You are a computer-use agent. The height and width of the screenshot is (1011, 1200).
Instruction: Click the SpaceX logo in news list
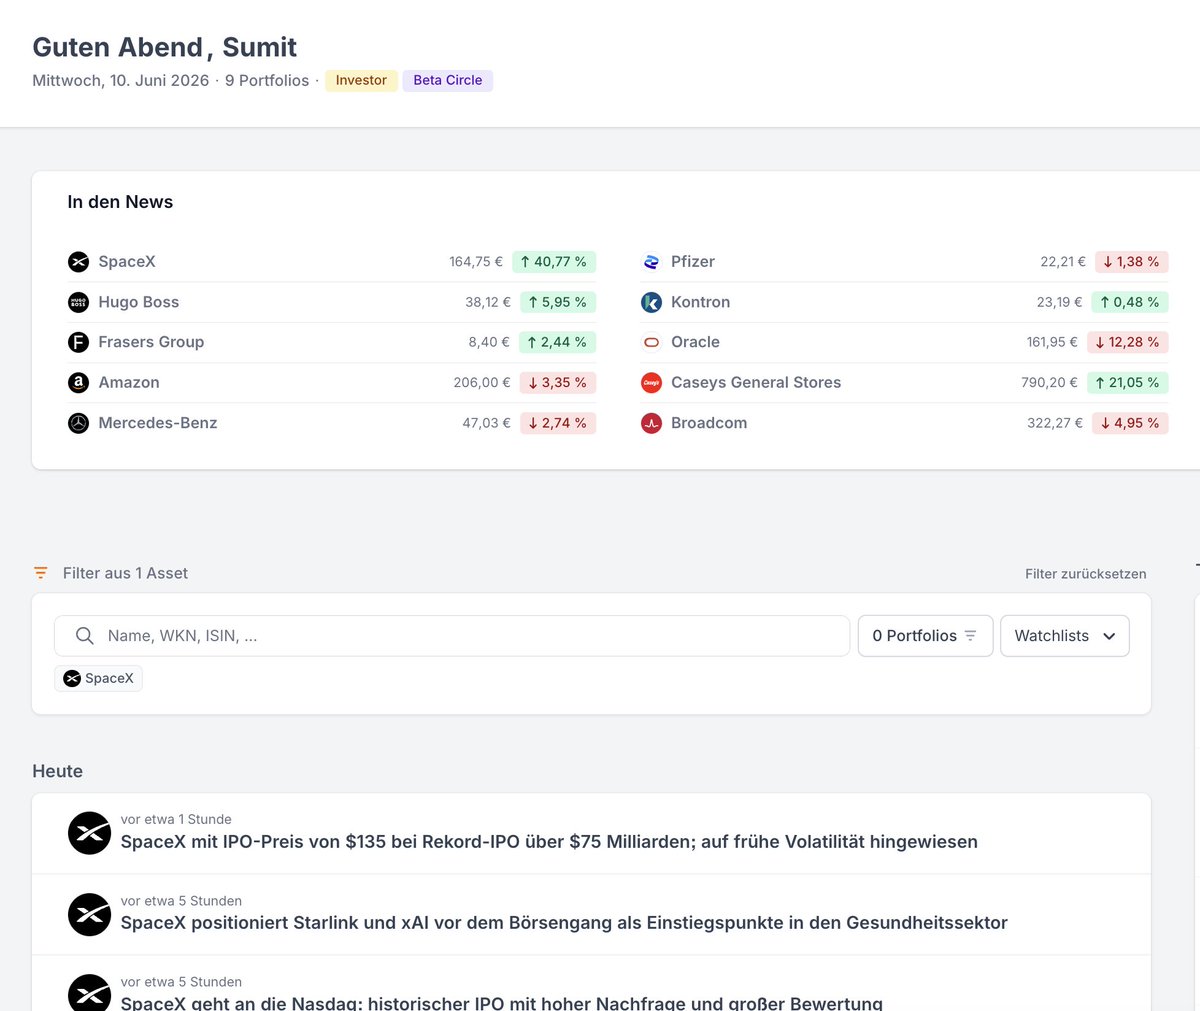tap(78, 262)
